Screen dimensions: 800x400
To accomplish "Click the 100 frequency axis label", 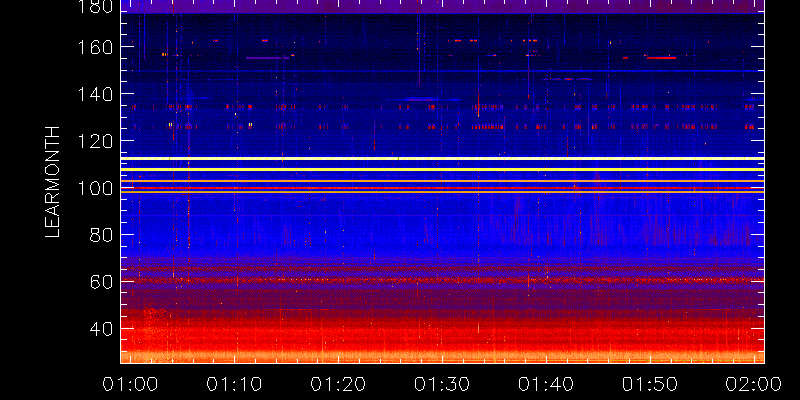I will coord(95,189).
